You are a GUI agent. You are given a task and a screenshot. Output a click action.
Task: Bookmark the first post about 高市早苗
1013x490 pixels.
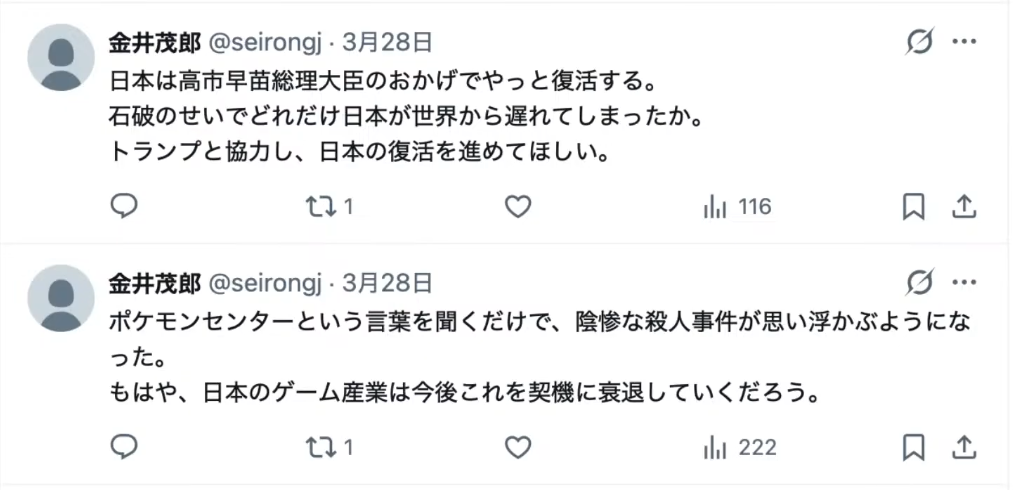click(913, 207)
